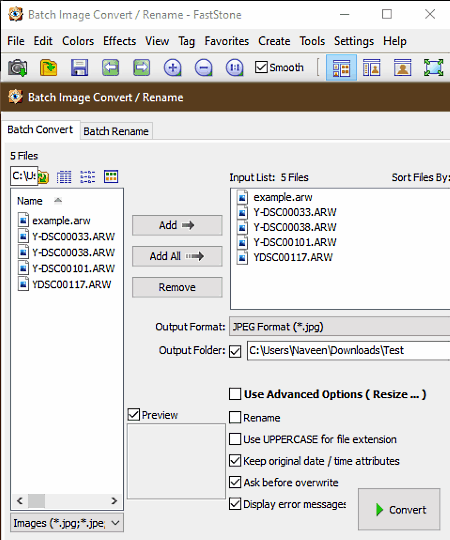Open the Tag menu
450x540 pixels.
(x=187, y=42)
